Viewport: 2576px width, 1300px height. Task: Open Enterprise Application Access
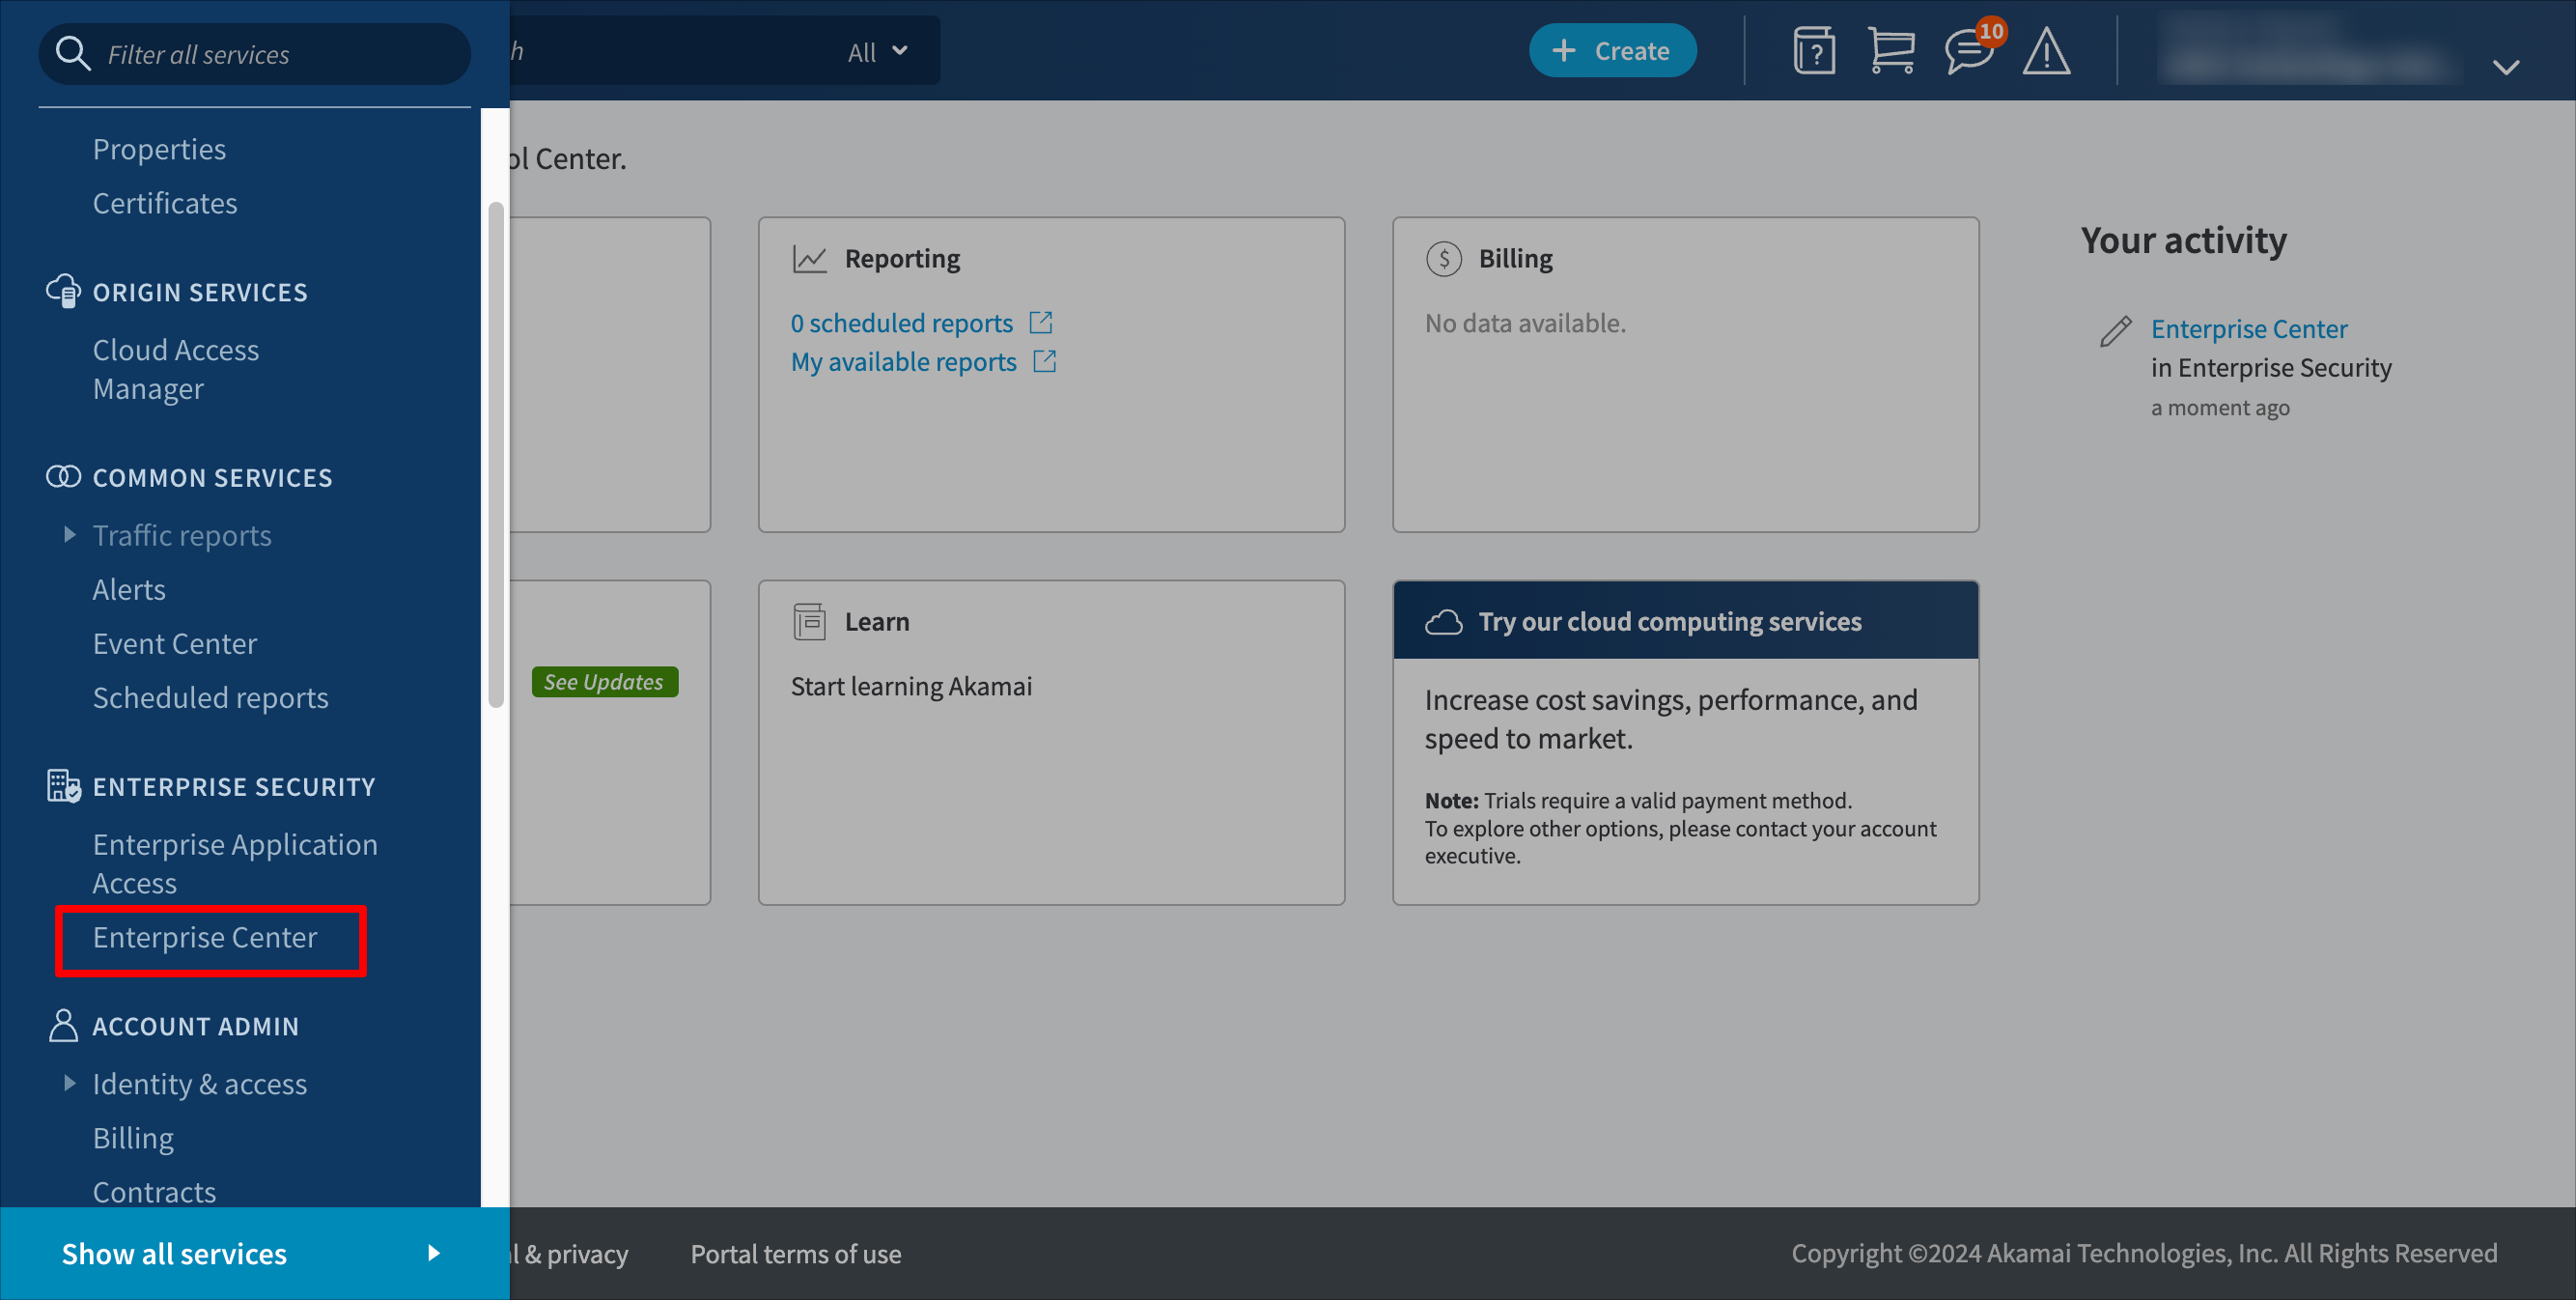pyautogui.click(x=235, y=863)
